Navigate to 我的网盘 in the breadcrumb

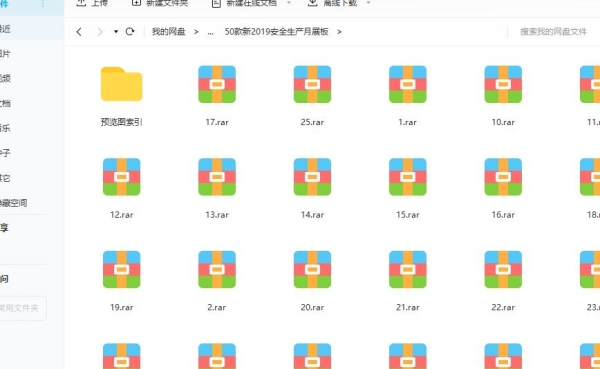pyautogui.click(x=168, y=31)
